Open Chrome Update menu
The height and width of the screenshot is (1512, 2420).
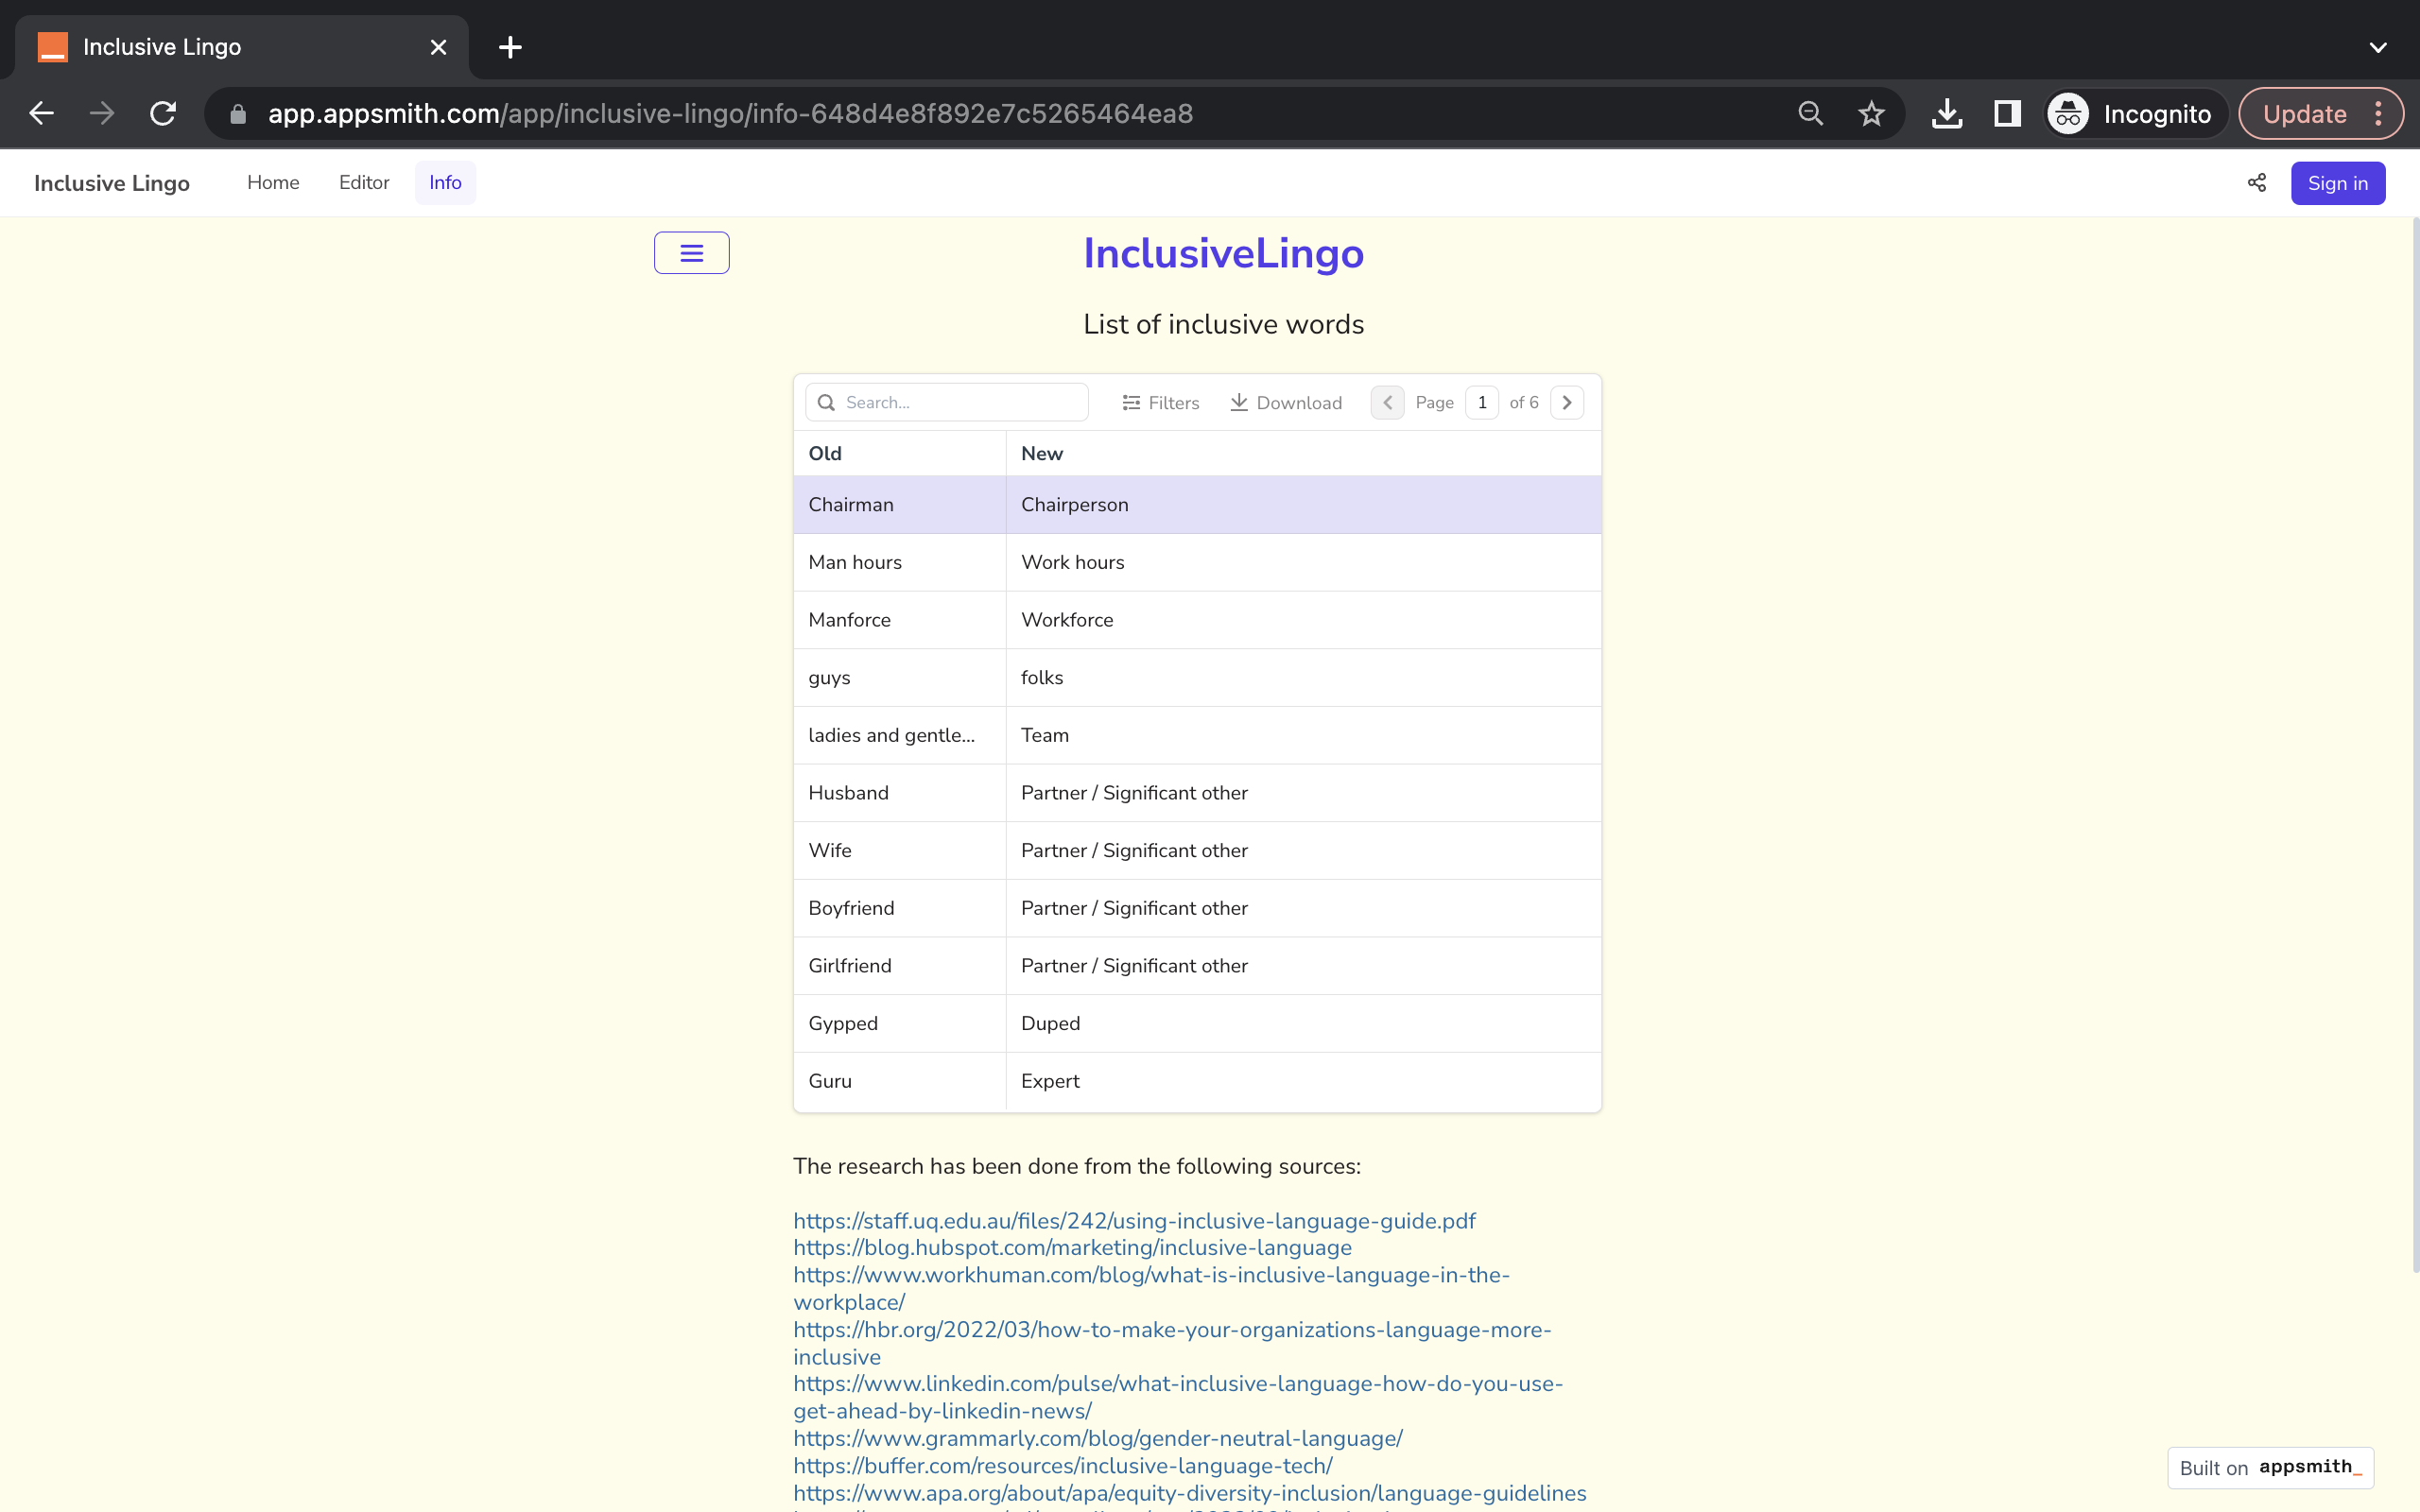coord(2320,114)
